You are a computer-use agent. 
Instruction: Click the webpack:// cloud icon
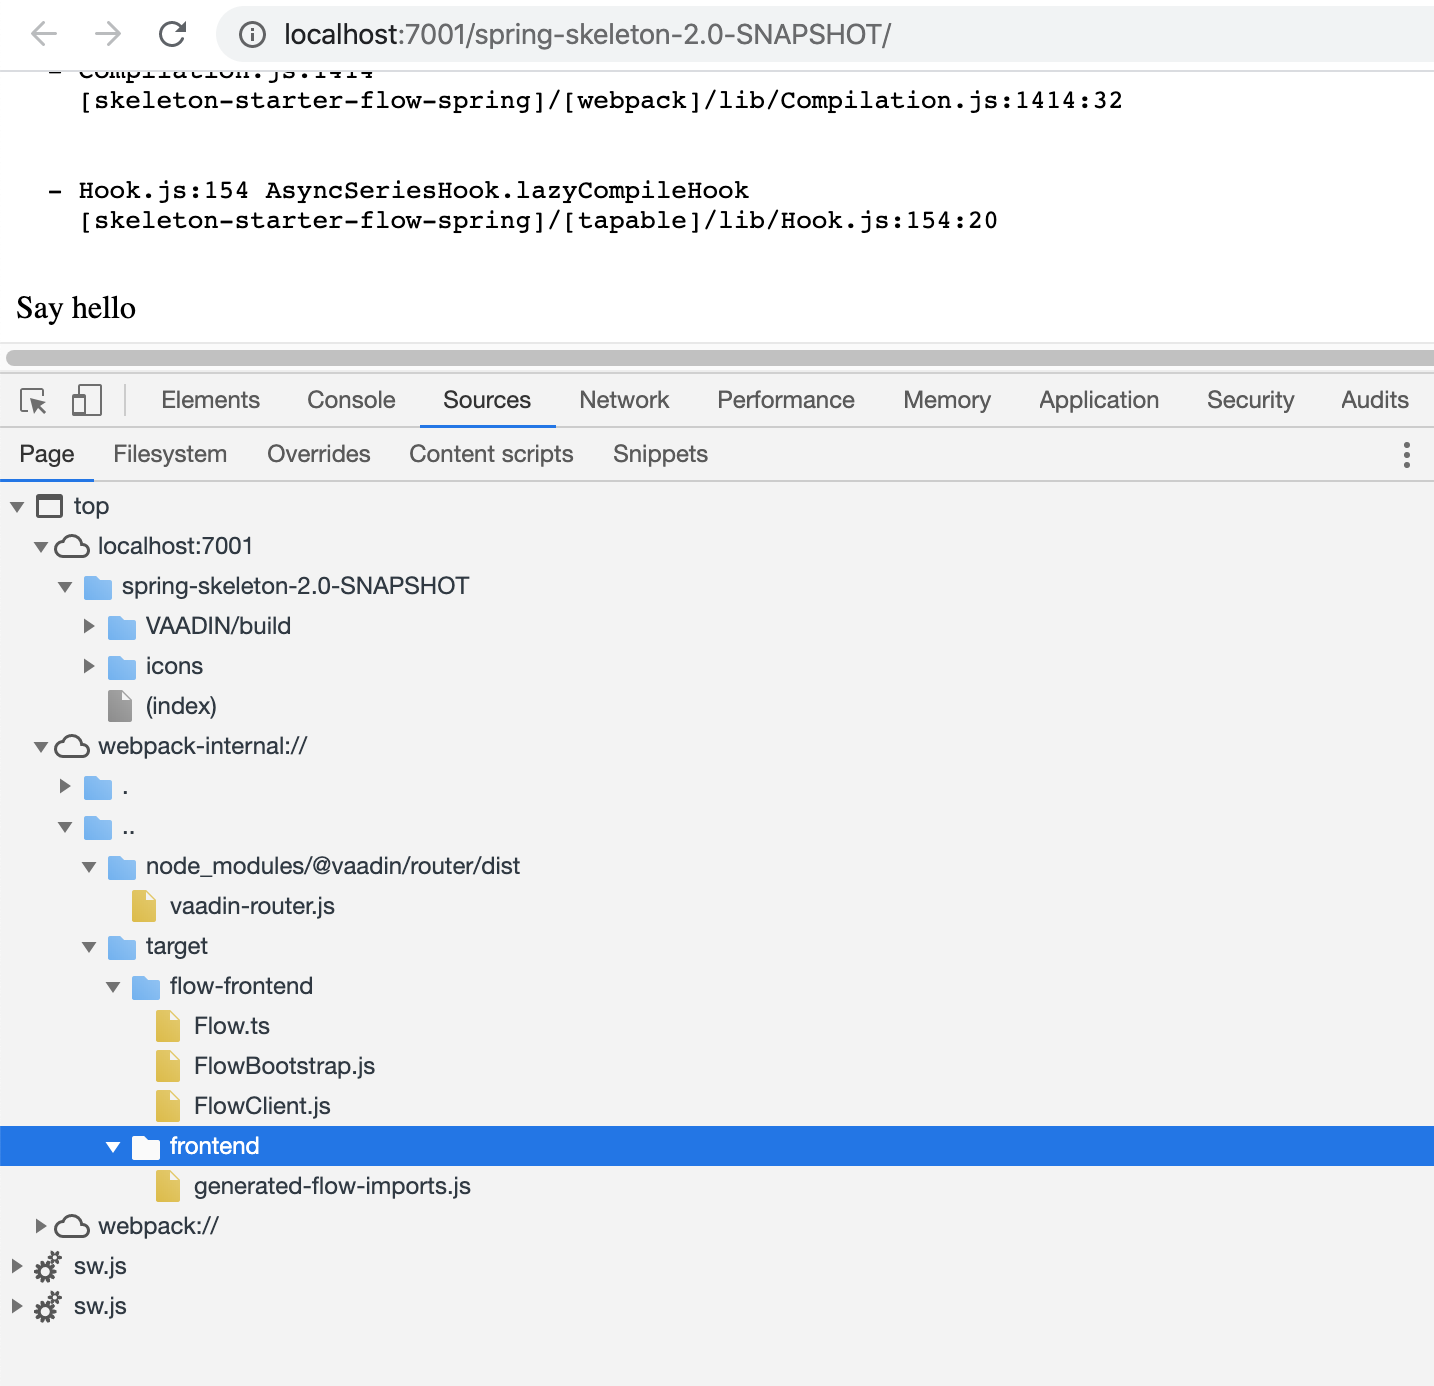coord(70,1225)
